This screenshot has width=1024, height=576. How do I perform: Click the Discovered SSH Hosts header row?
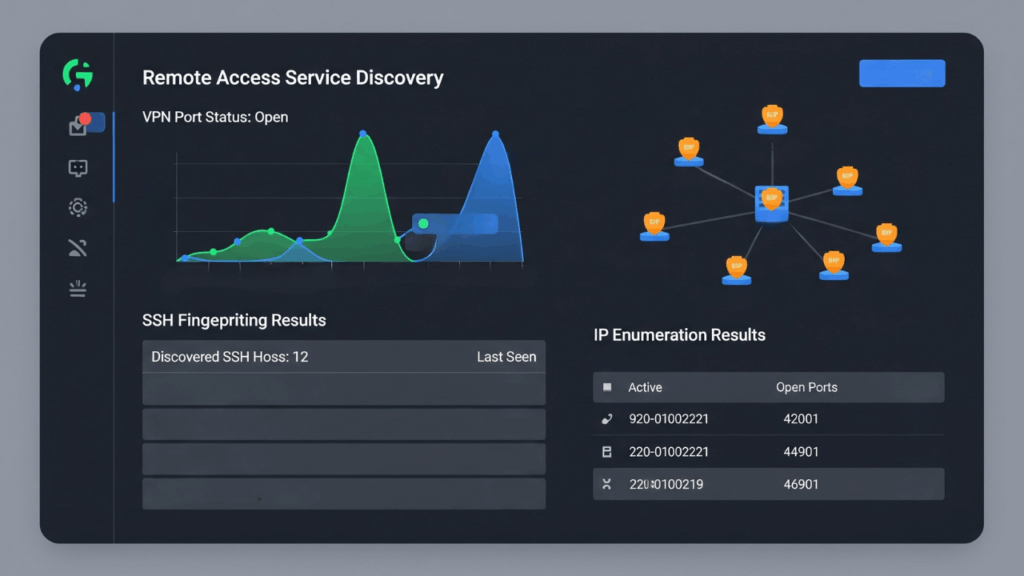[x=343, y=357]
